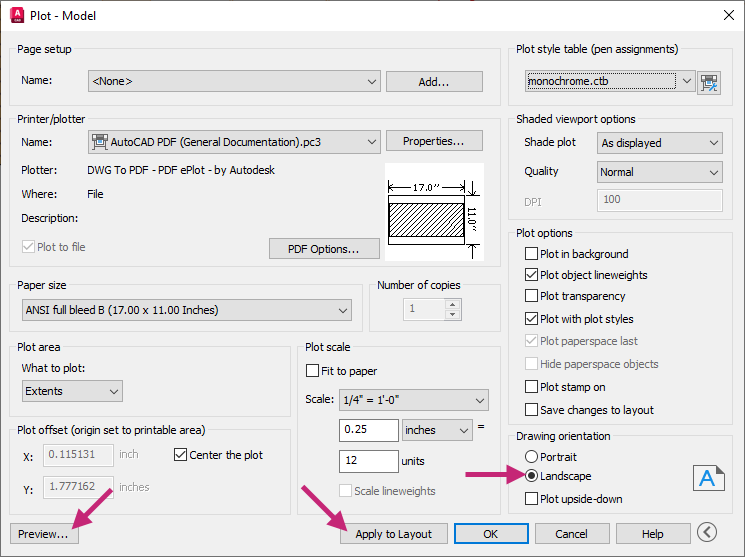Open the What to plot dropdown
This screenshot has width=745, height=557.
72,391
